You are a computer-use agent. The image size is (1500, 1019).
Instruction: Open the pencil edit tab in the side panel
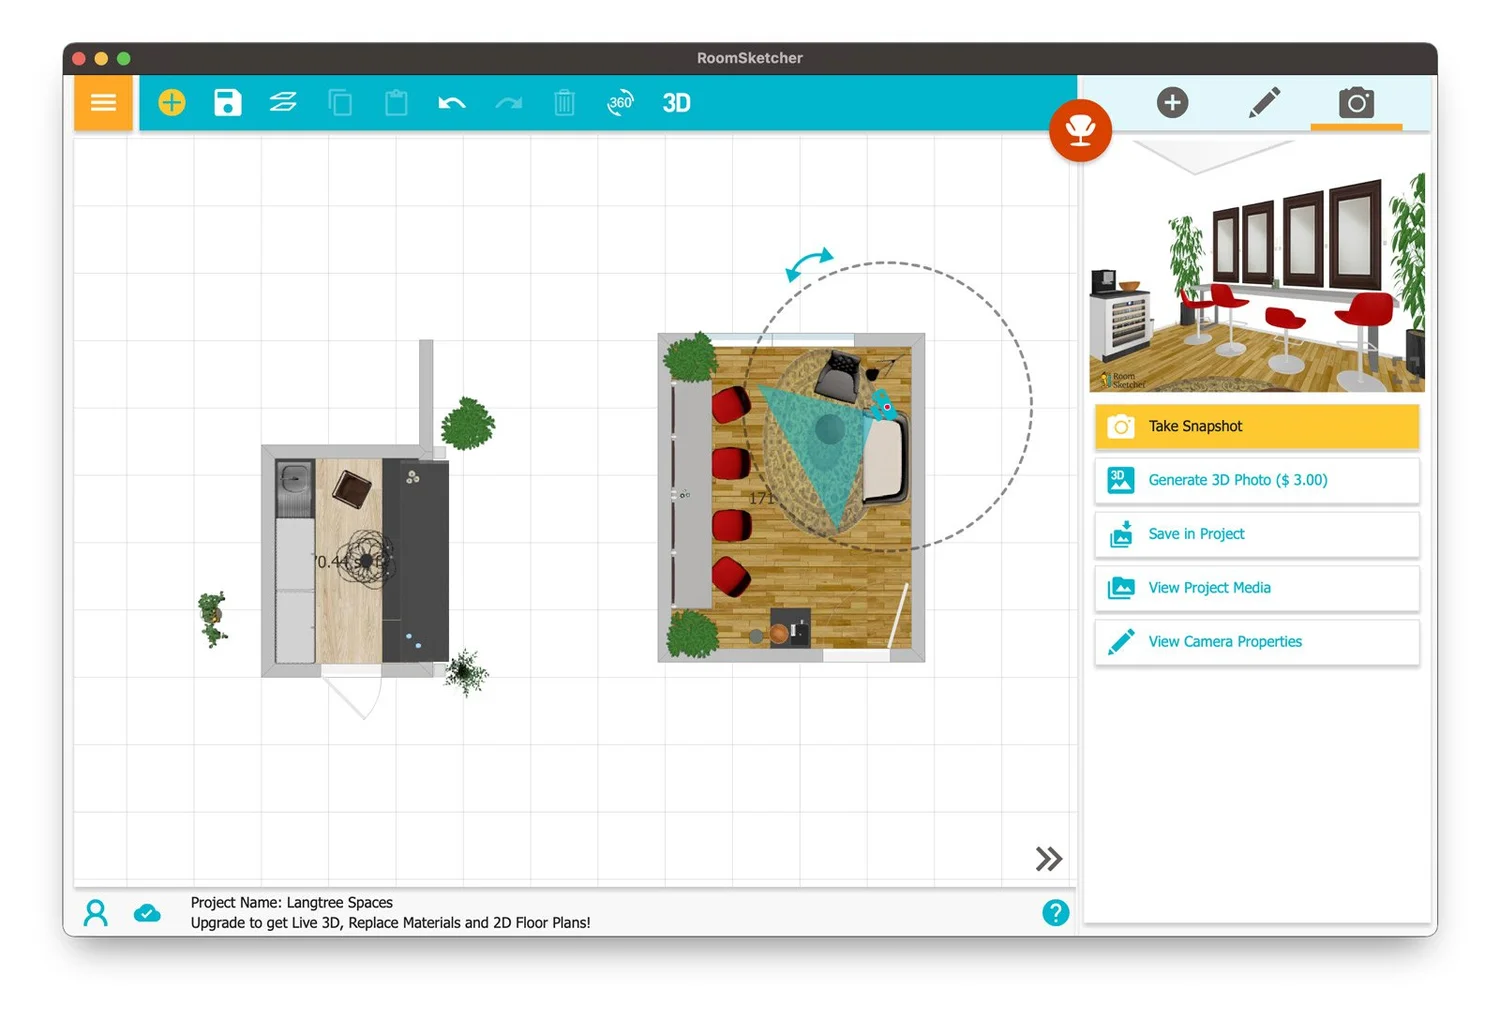(1264, 102)
